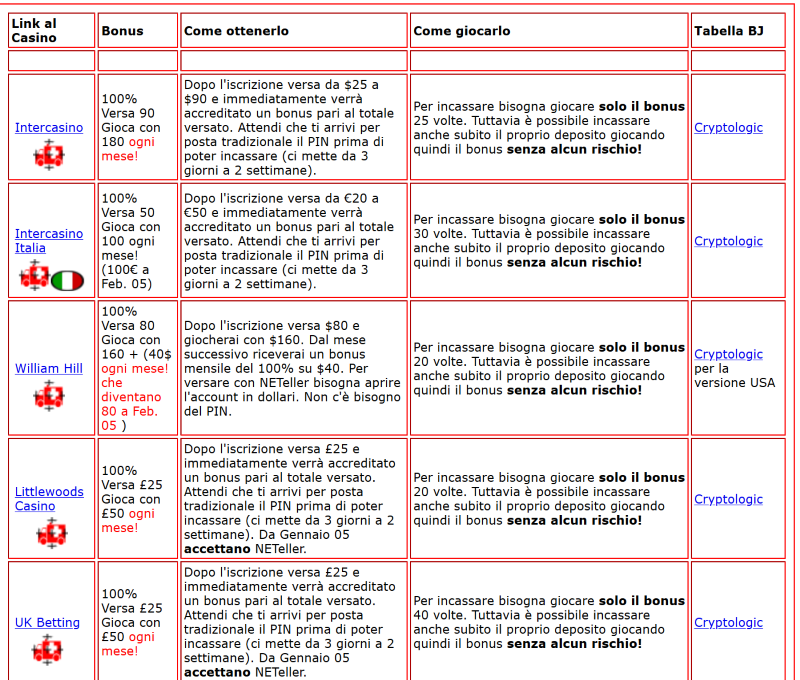Select Cryptologic link in UK Betting row

728,622
